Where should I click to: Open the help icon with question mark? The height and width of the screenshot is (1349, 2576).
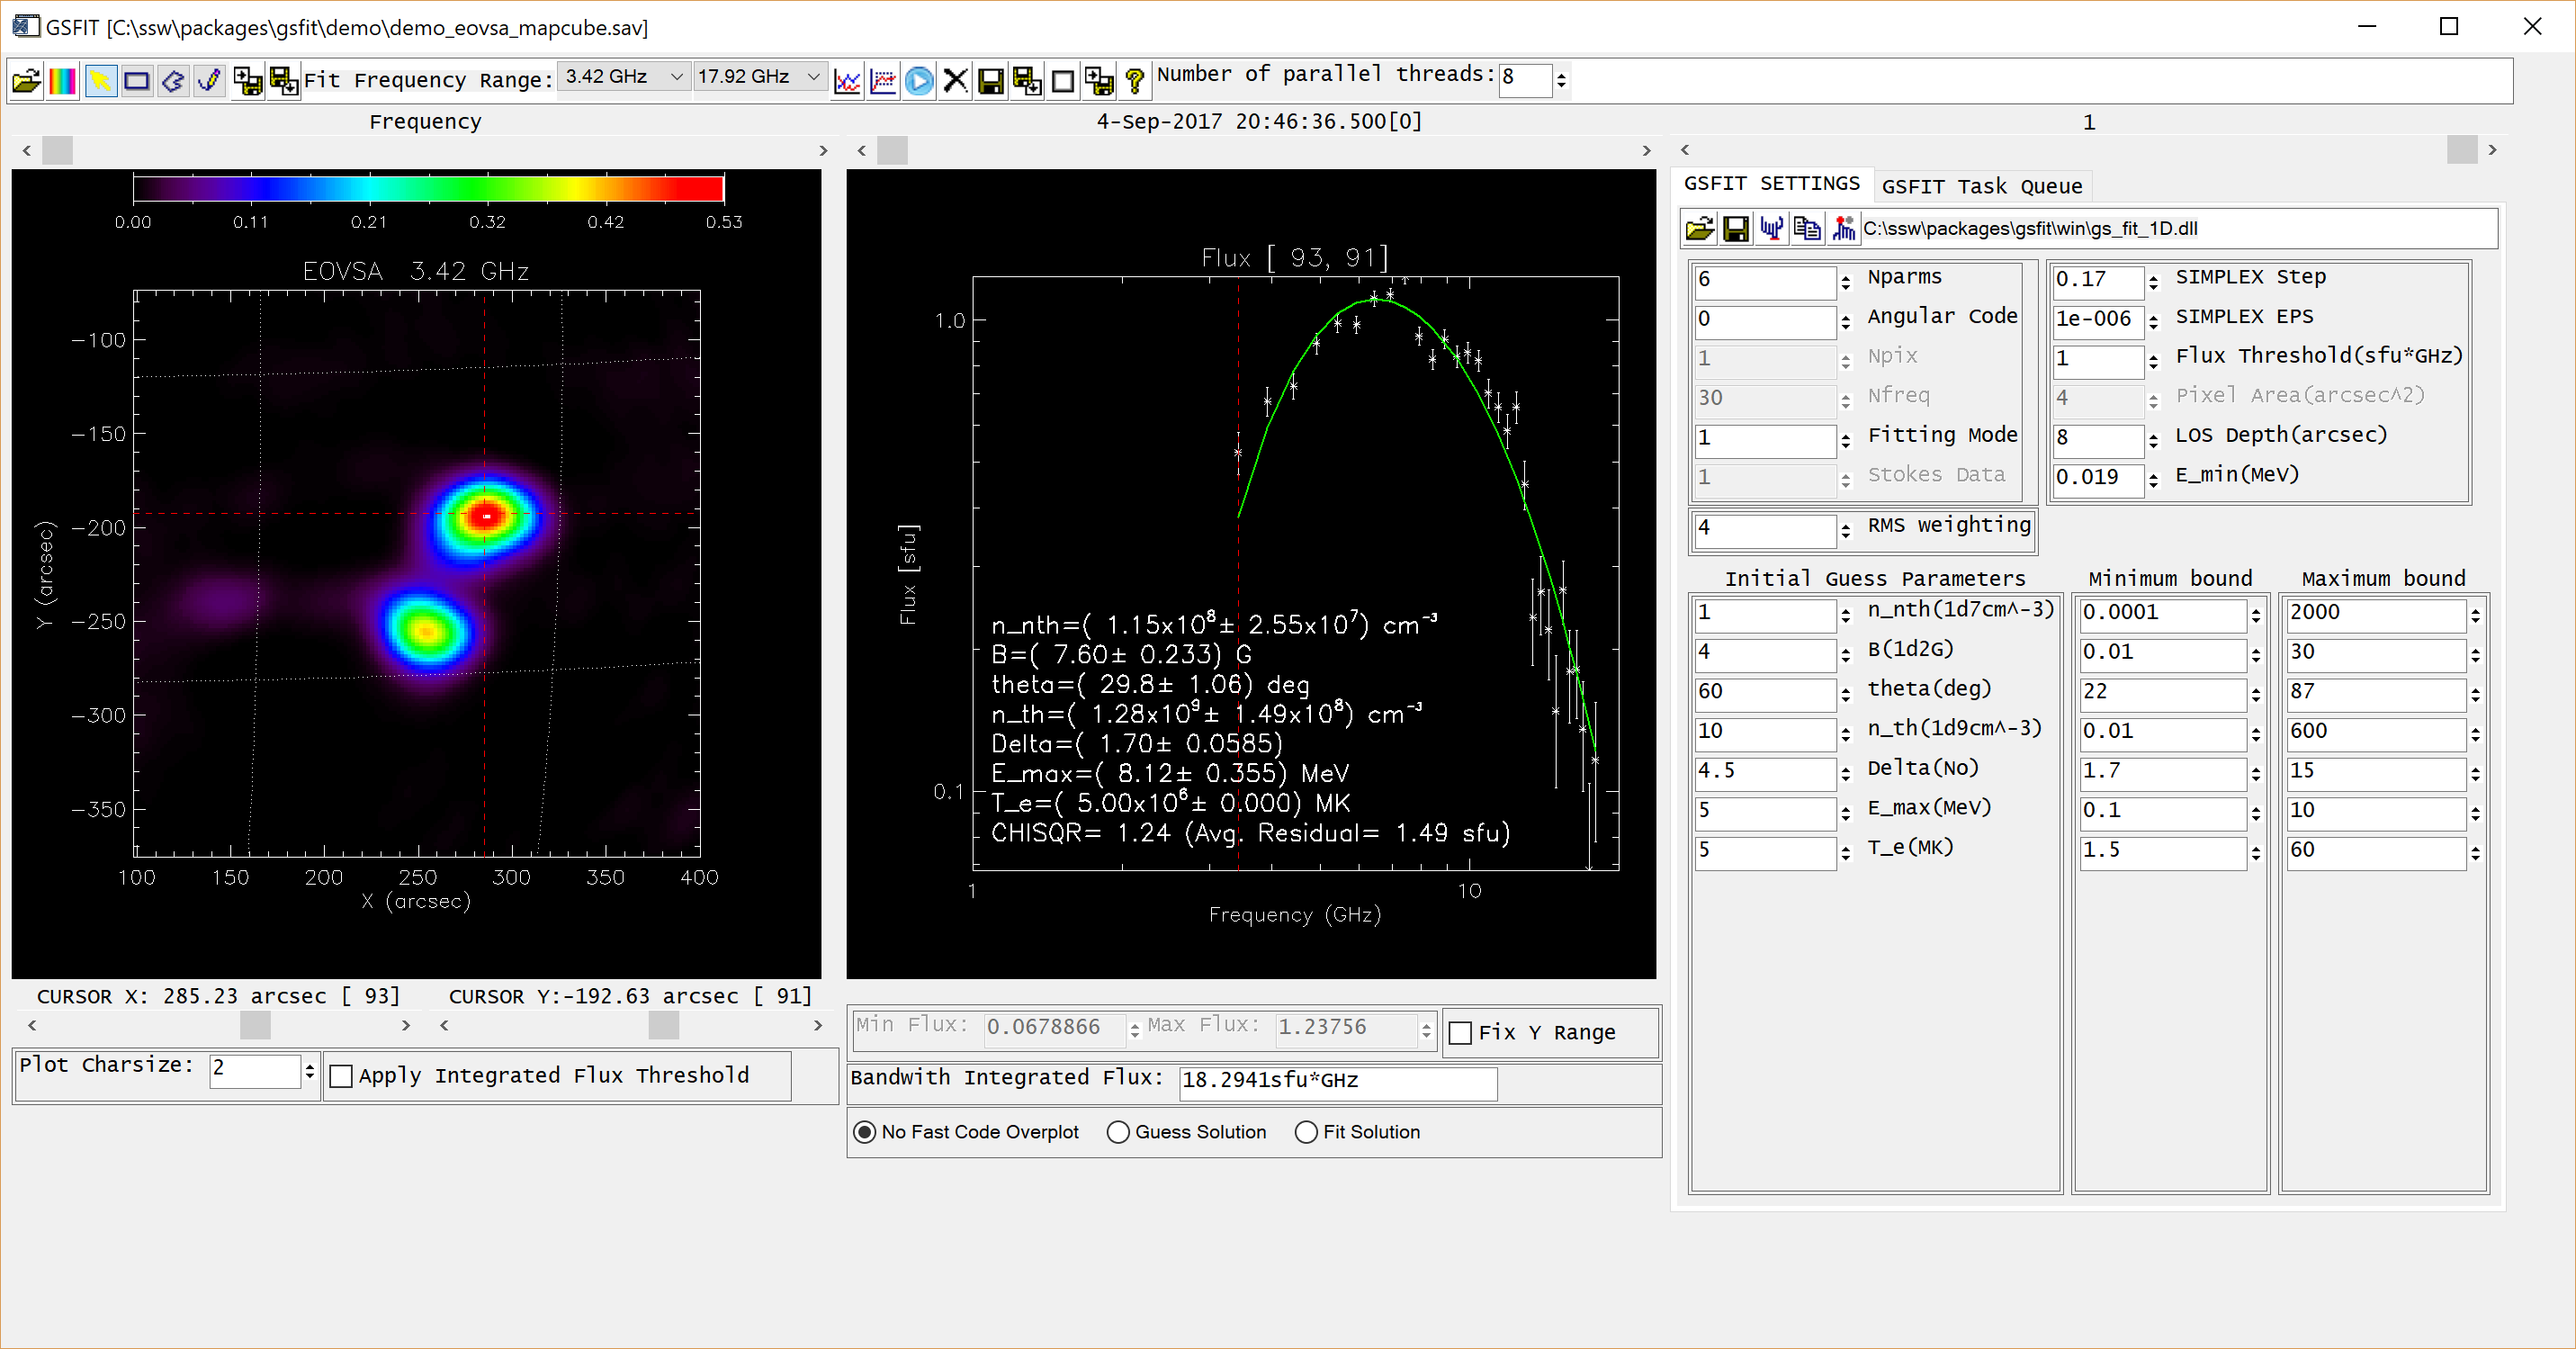click(x=1134, y=80)
